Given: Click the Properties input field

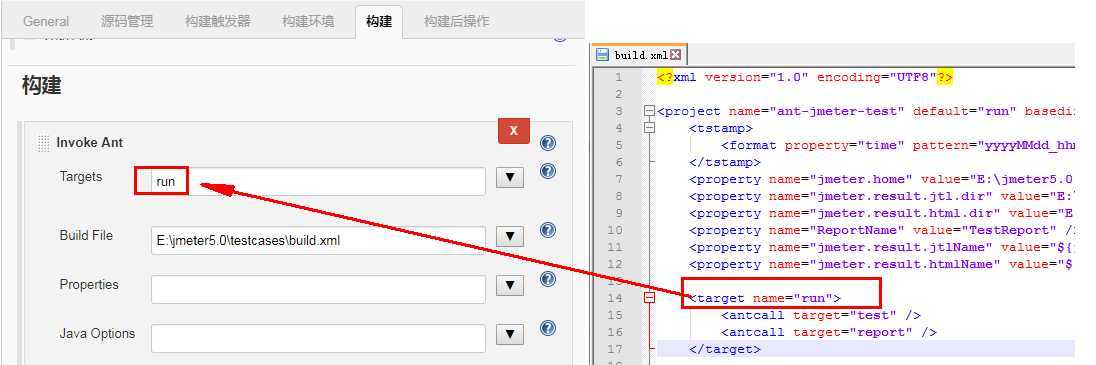Looking at the screenshot, I should (x=318, y=289).
